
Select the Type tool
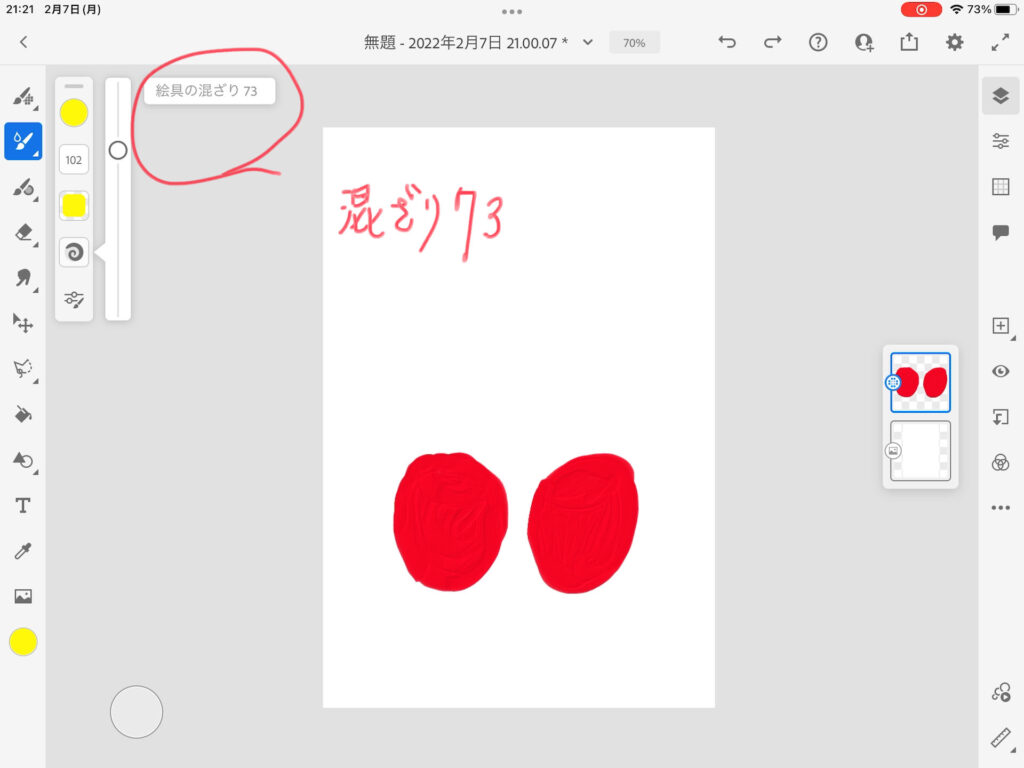point(23,506)
